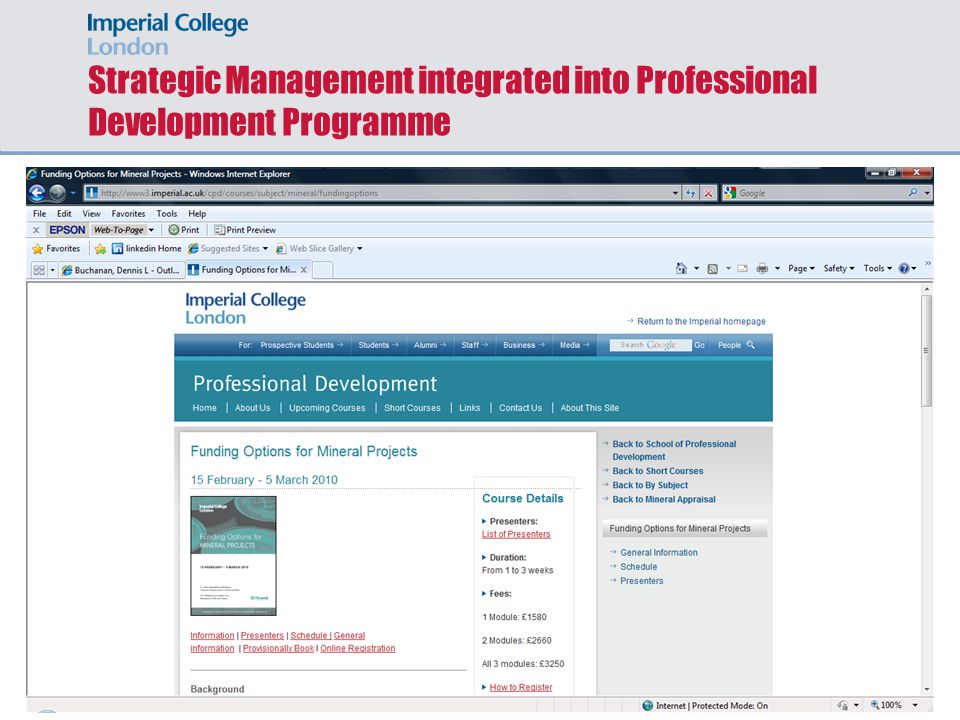Click the Home icon in command bar

coord(681,268)
